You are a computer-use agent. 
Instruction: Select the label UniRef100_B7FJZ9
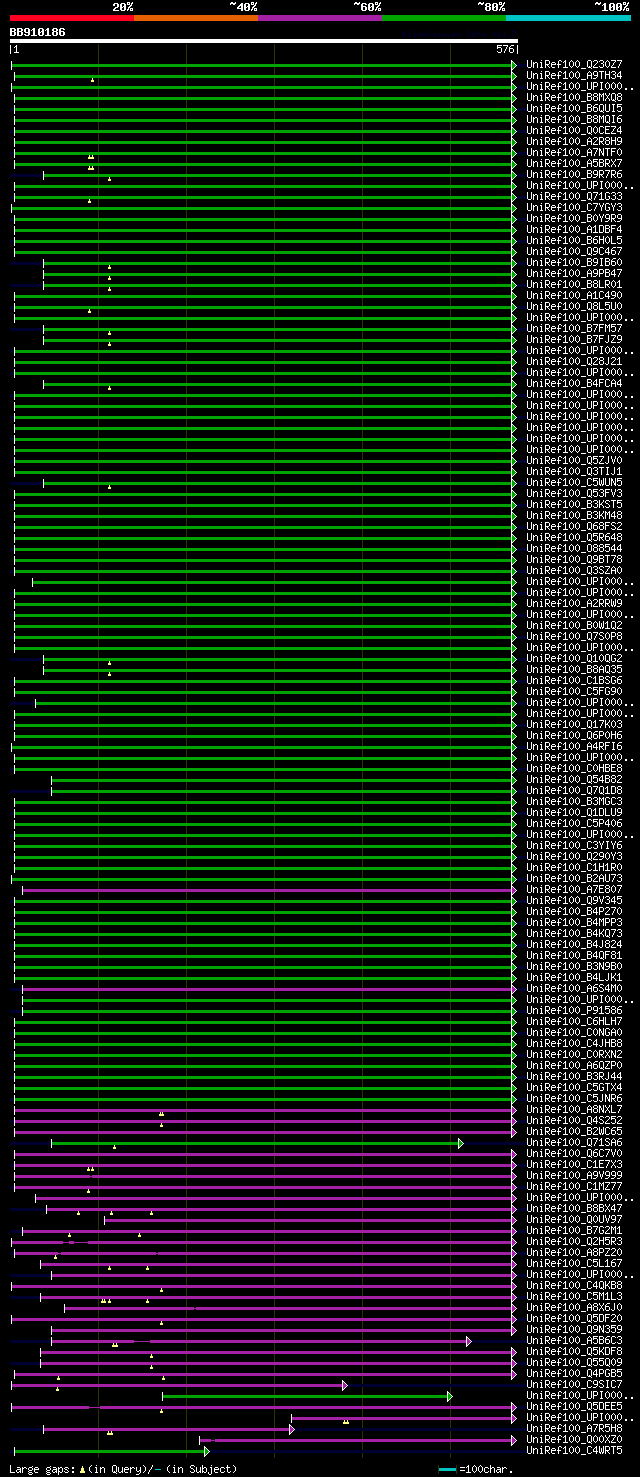574,339
